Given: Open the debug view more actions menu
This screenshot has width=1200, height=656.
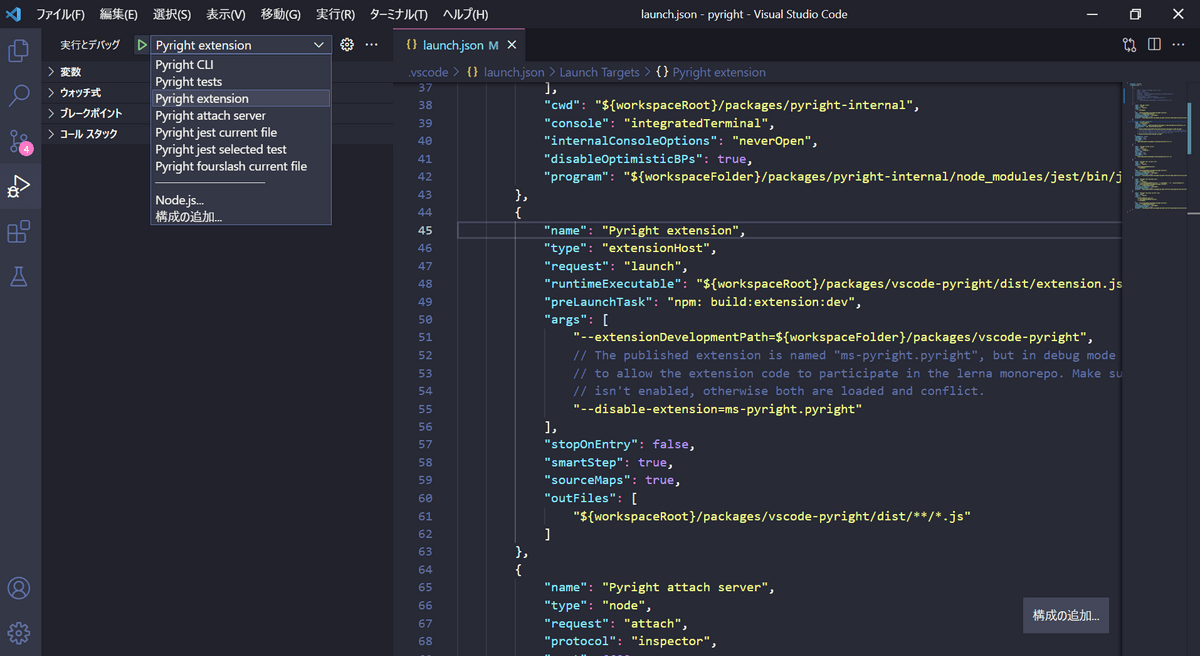Looking at the screenshot, I should tap(372, 45).
